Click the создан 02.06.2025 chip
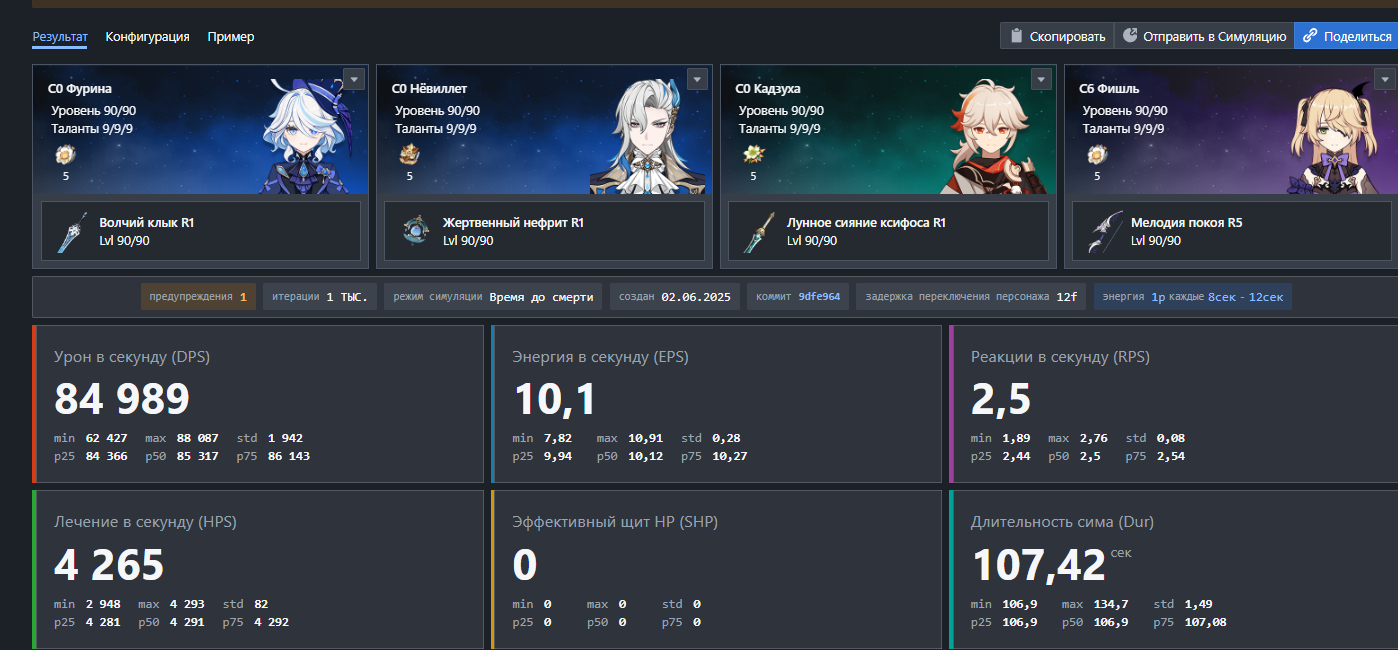The height and width of the screenshot is (650, 1398). pyautogui.click(x=675, y=297)
